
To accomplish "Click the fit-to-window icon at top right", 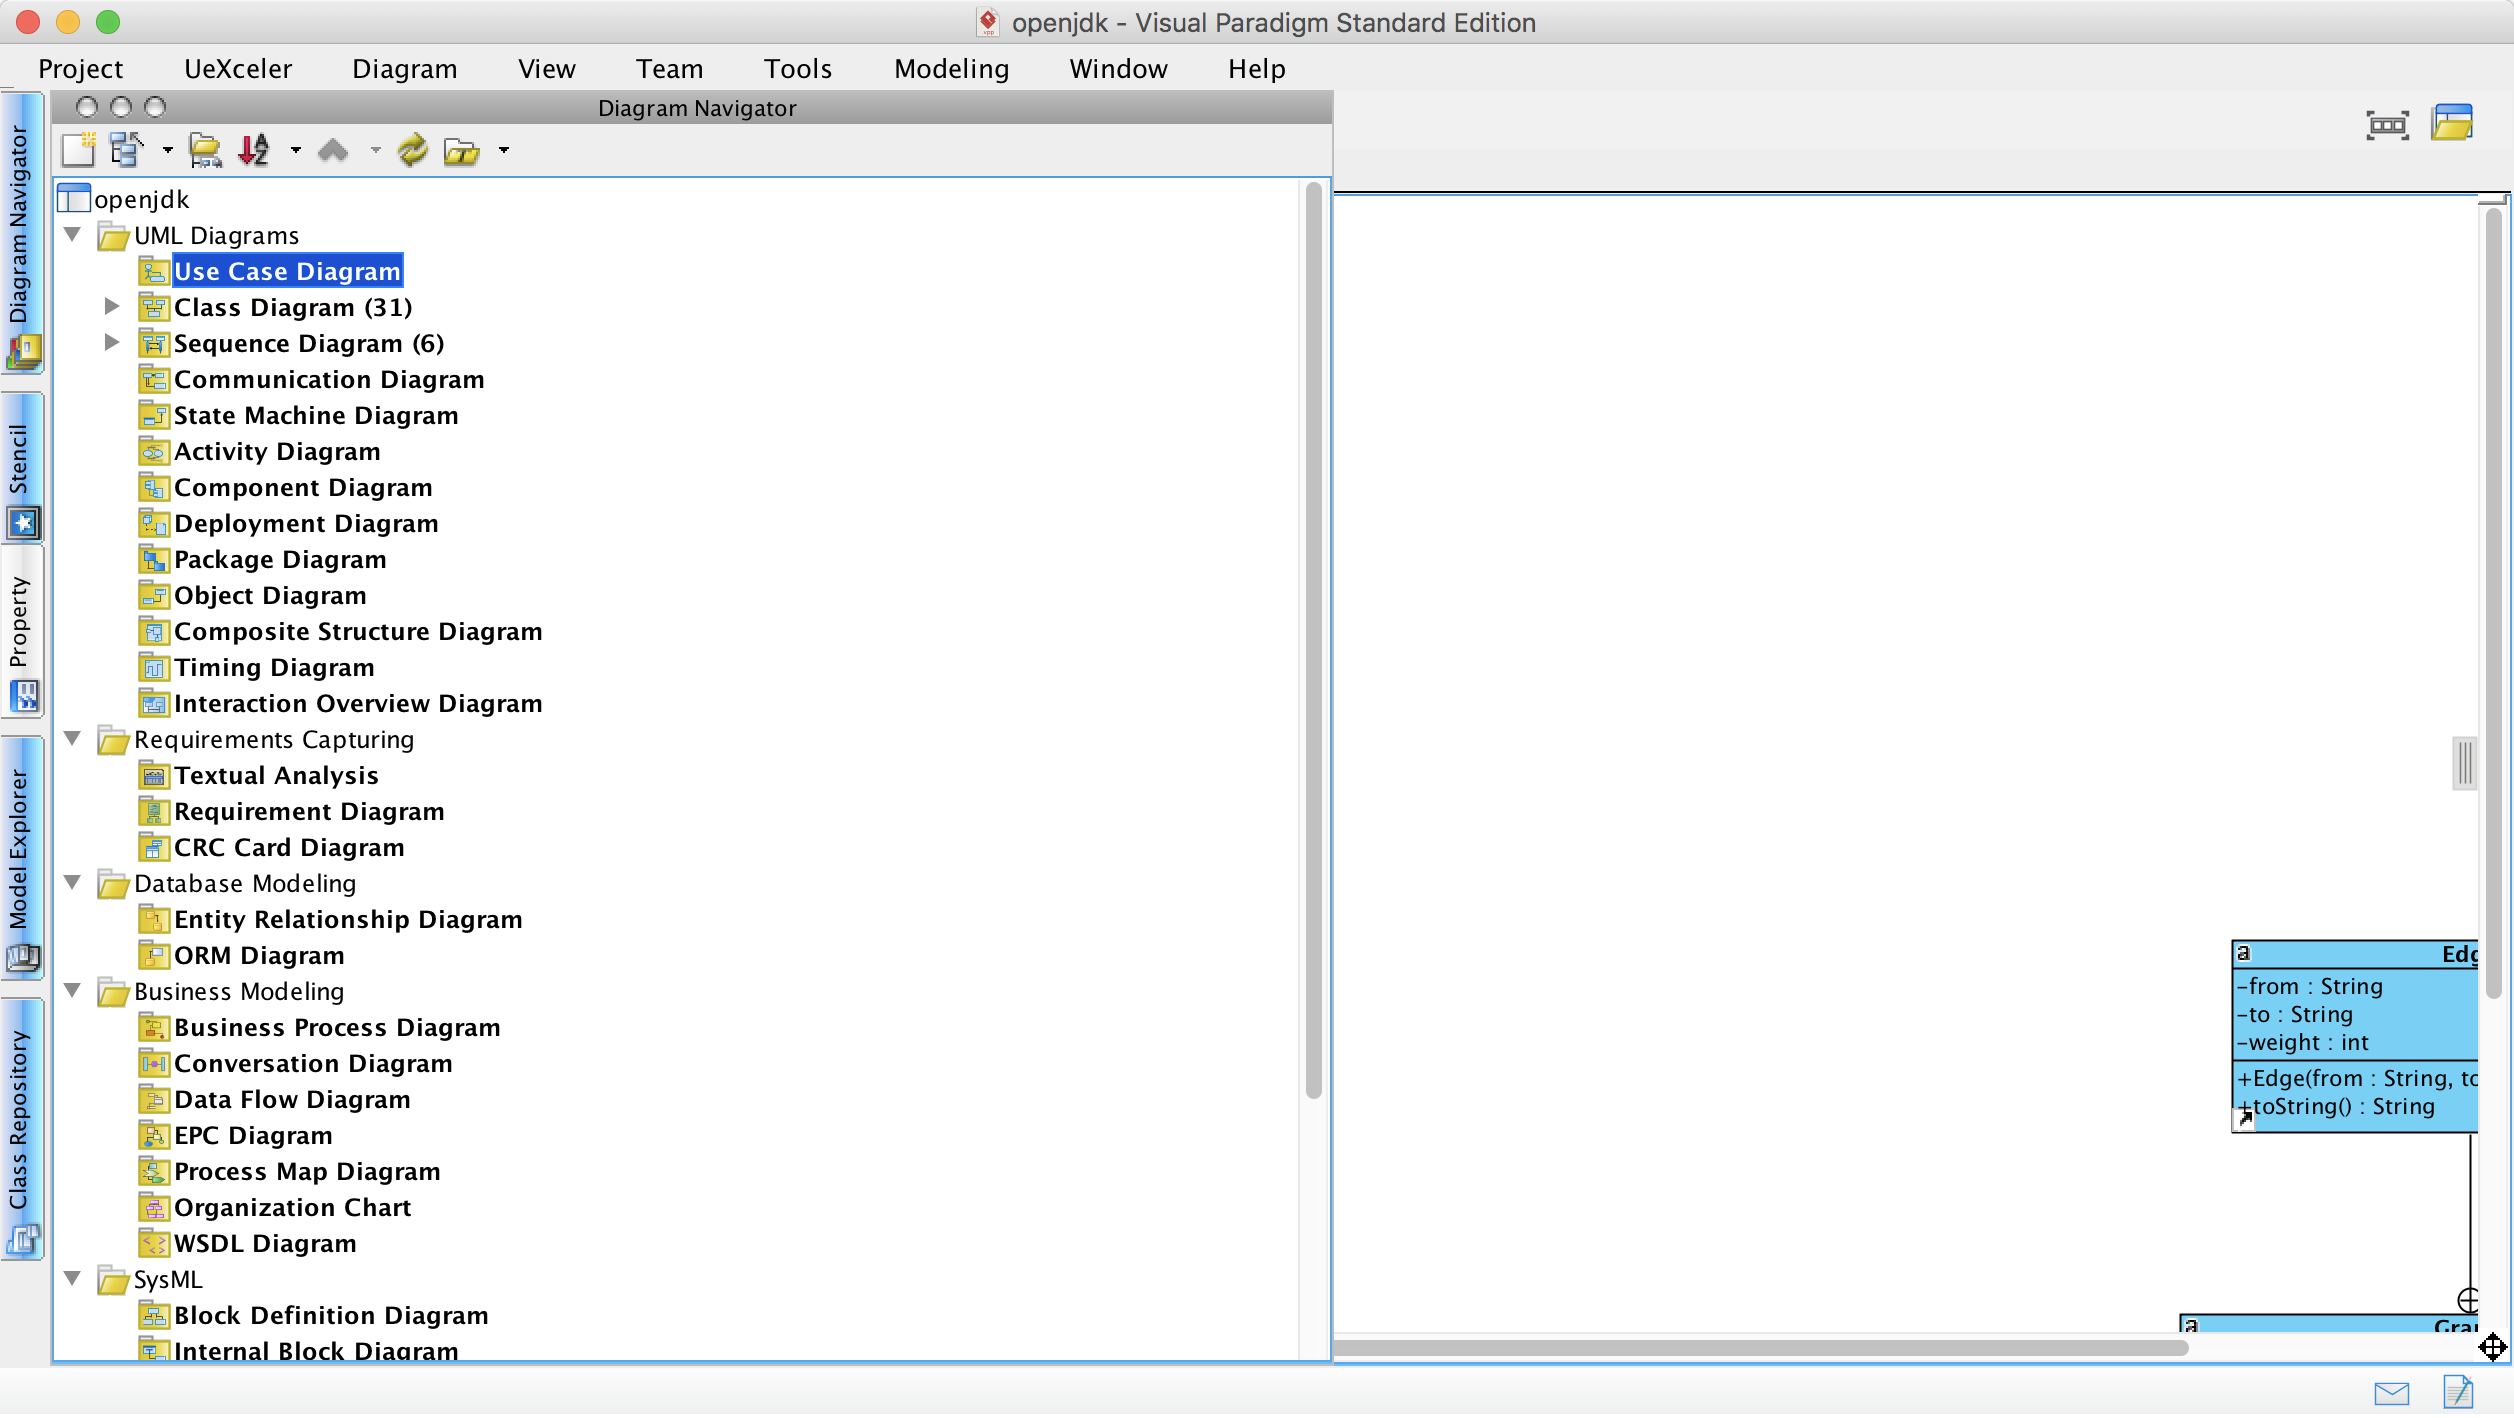I will tap(2387, 125).
